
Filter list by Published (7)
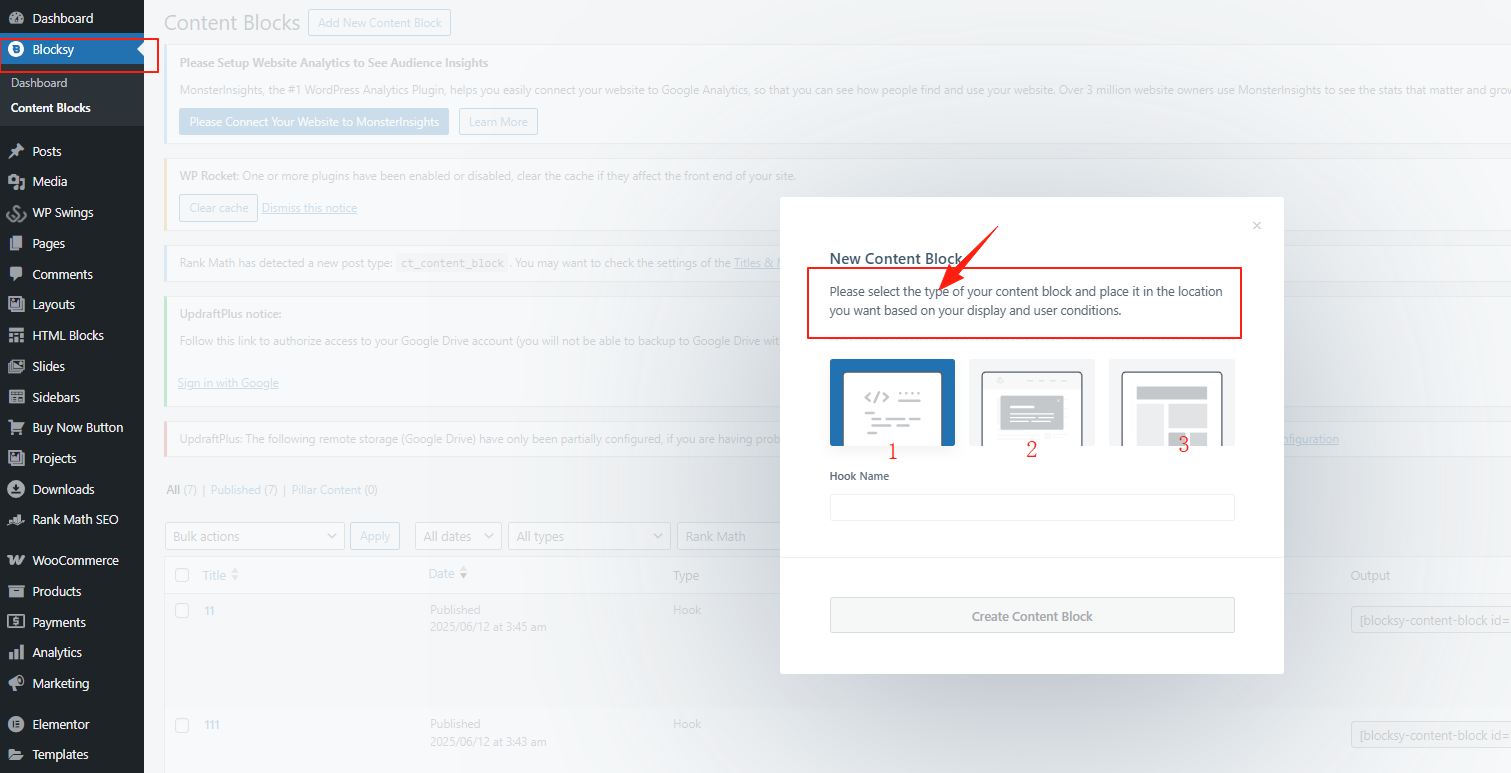(x=244, y=490)
